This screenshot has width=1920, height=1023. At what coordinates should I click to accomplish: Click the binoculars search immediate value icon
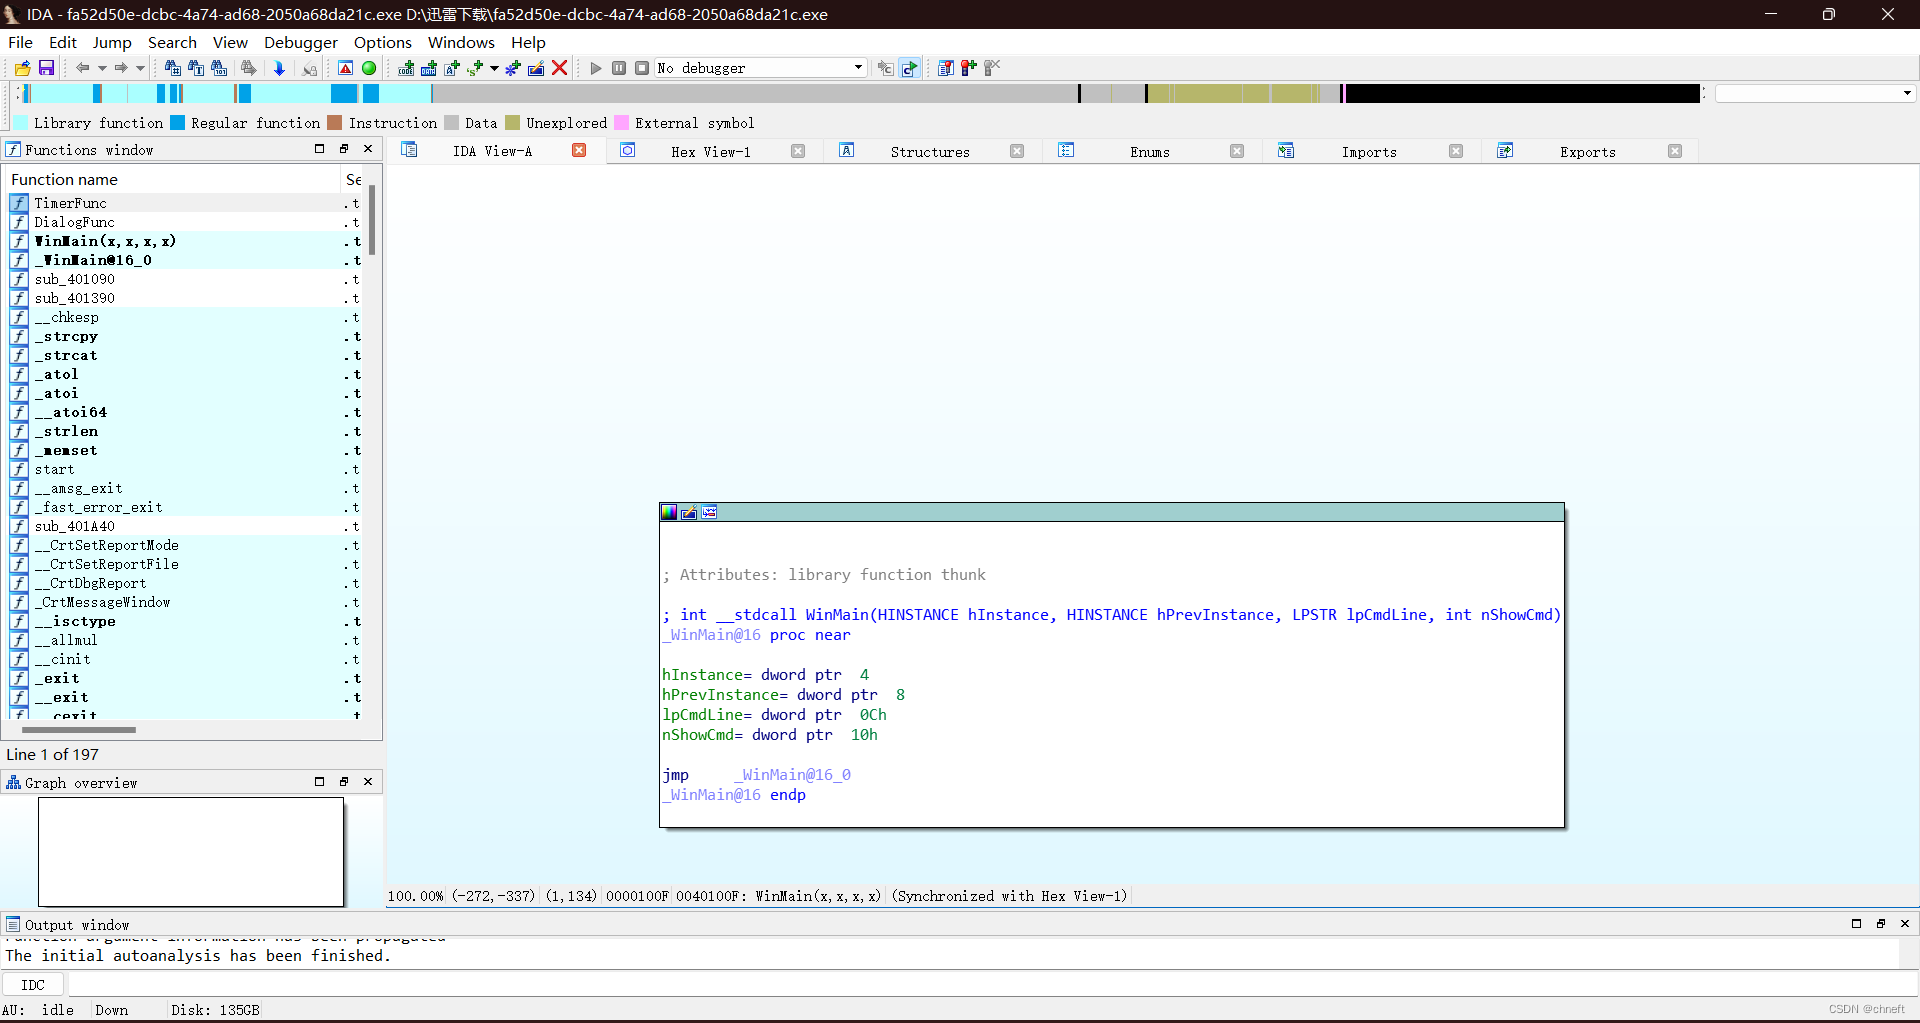[x=172, y=68]
